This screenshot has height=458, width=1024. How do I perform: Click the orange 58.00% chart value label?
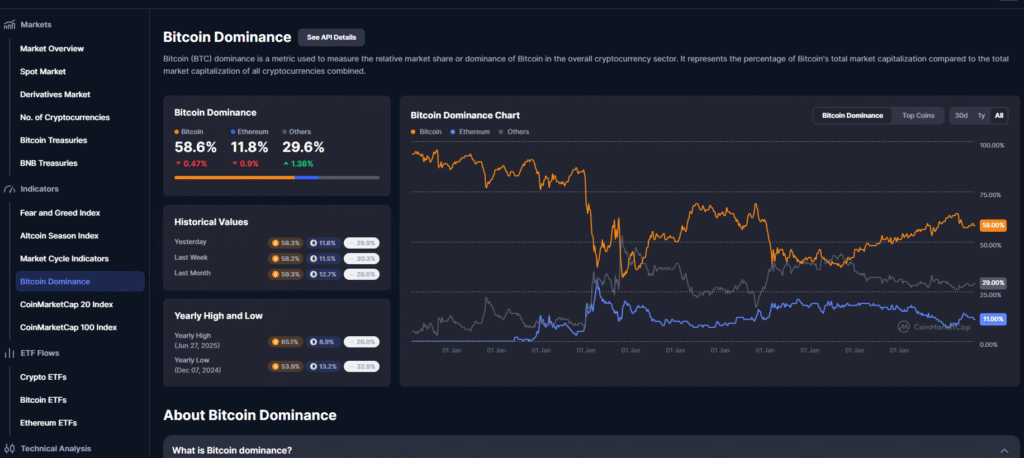[x=992, y=226]
